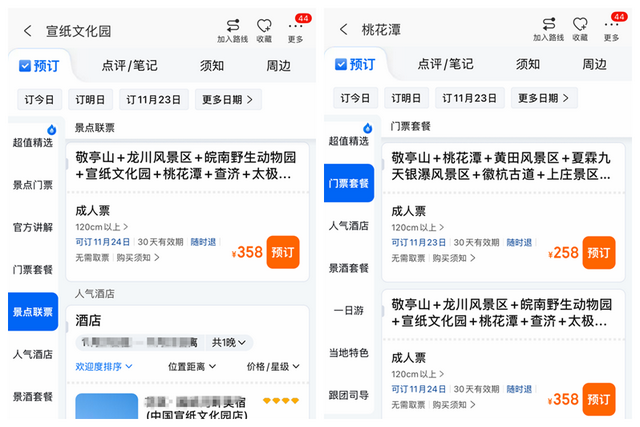Select 景点联票 in 宣纸文化园 sidebar
The height and width of the screenshot is (427, 640).
point(33,312)
